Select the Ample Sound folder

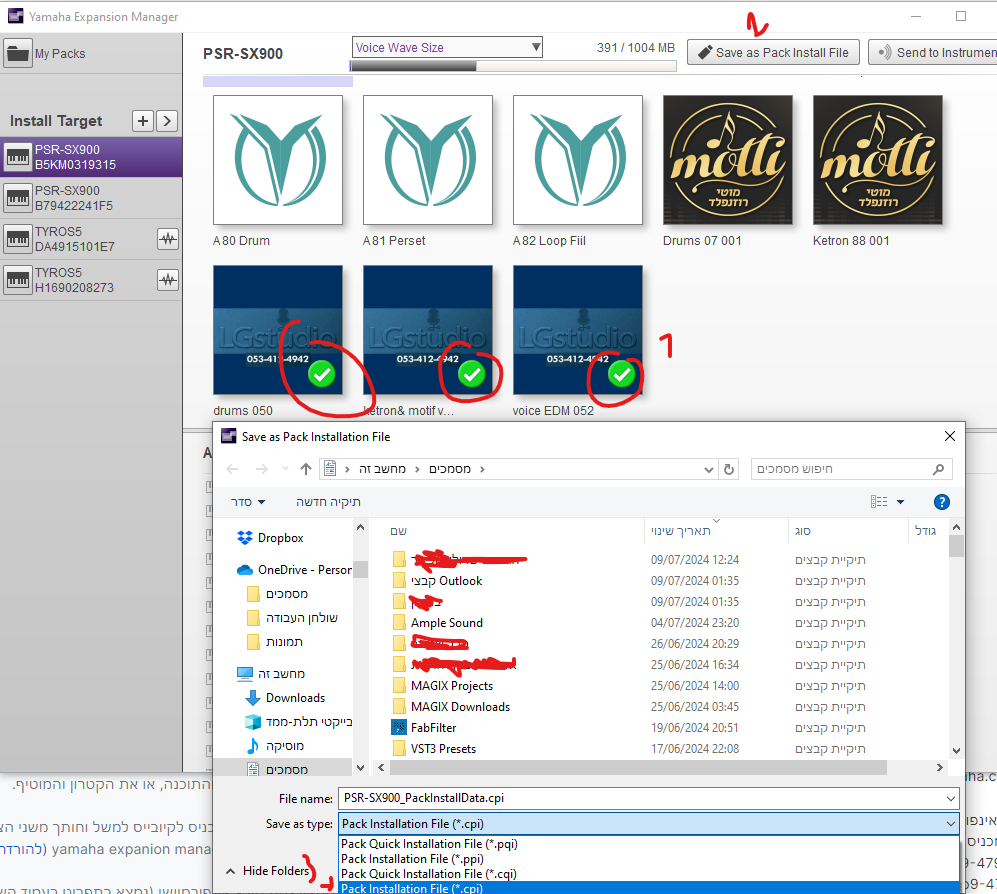coord(446,623)
